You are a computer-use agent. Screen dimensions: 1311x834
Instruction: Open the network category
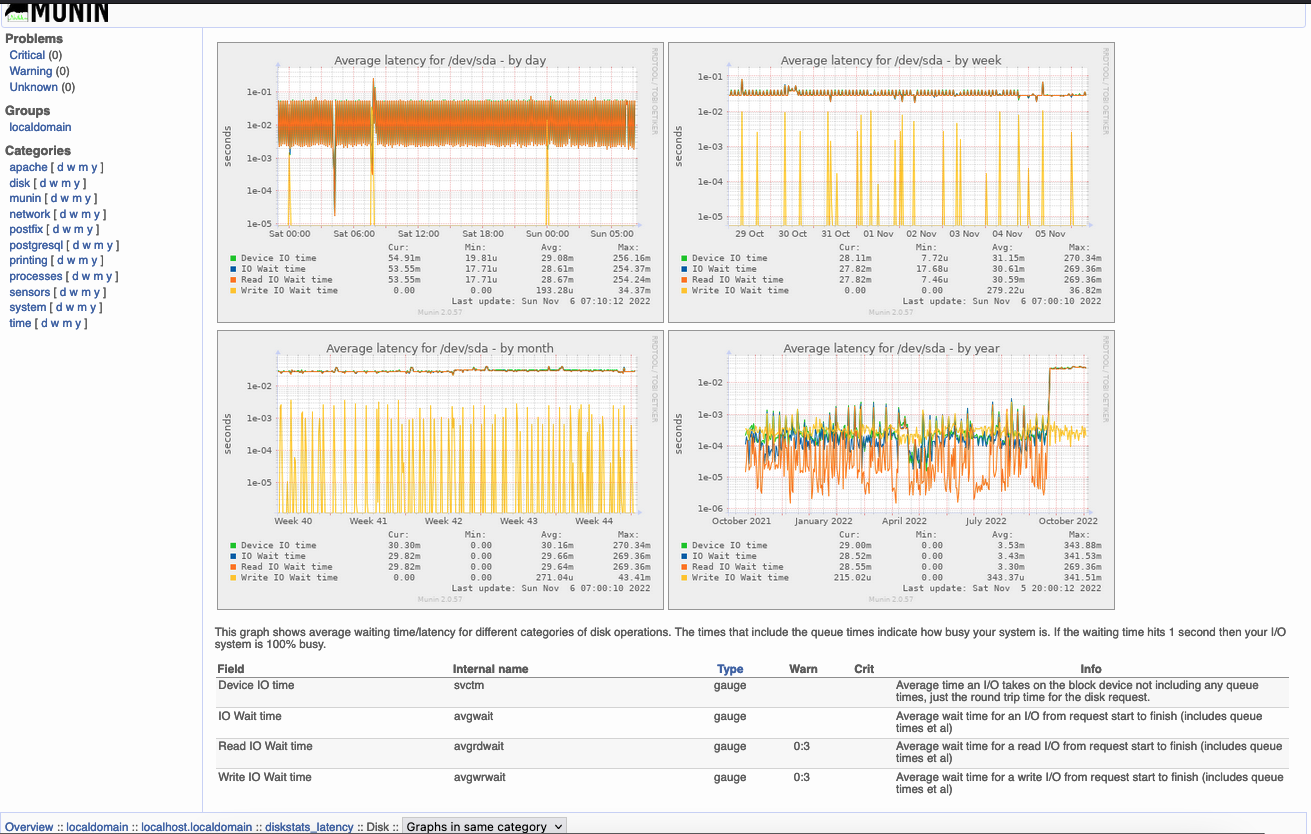pyautogui.click(x=30, y=215)
